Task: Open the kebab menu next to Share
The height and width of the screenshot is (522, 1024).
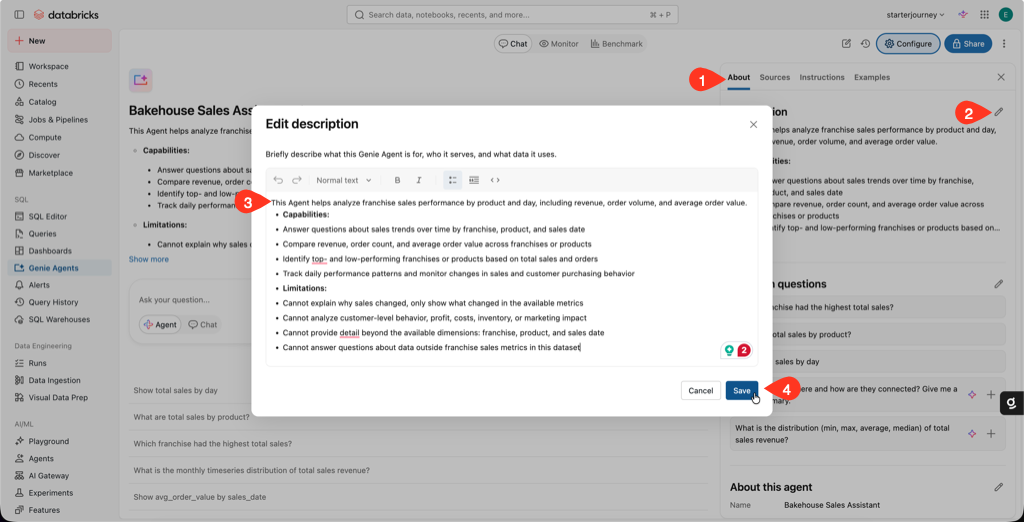Action: click(1004, 44)
